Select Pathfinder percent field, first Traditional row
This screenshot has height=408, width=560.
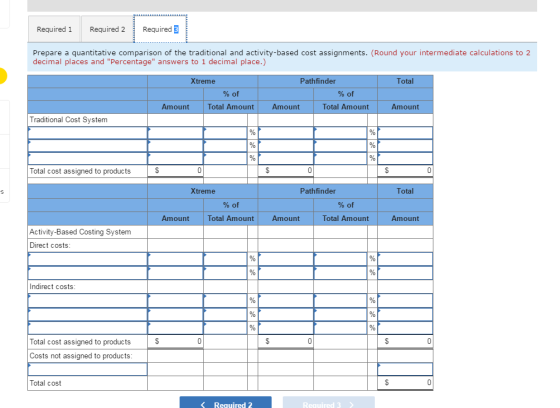(x=340, y=133)
